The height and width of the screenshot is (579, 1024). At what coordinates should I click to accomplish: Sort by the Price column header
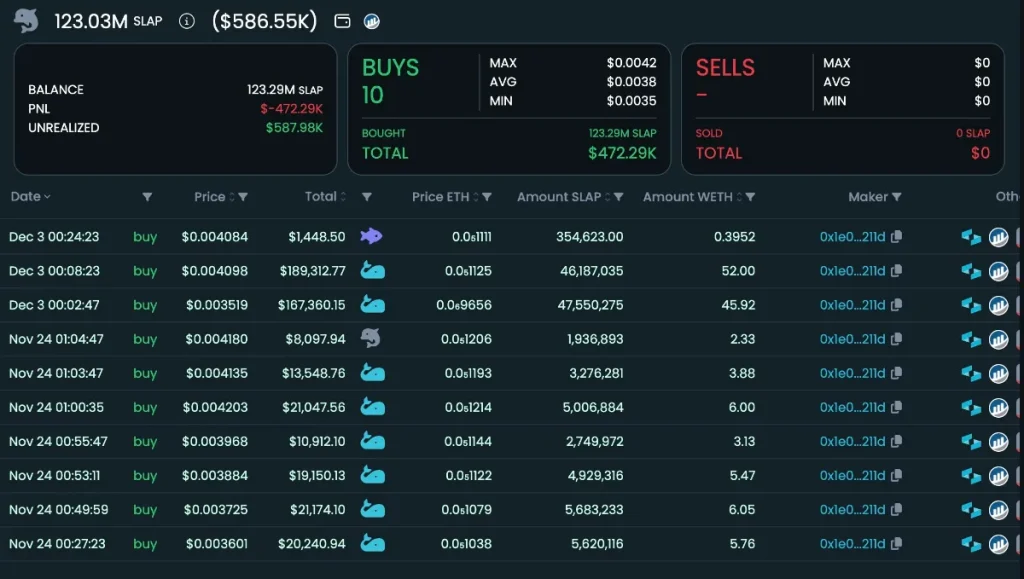(x=214, y=196)
